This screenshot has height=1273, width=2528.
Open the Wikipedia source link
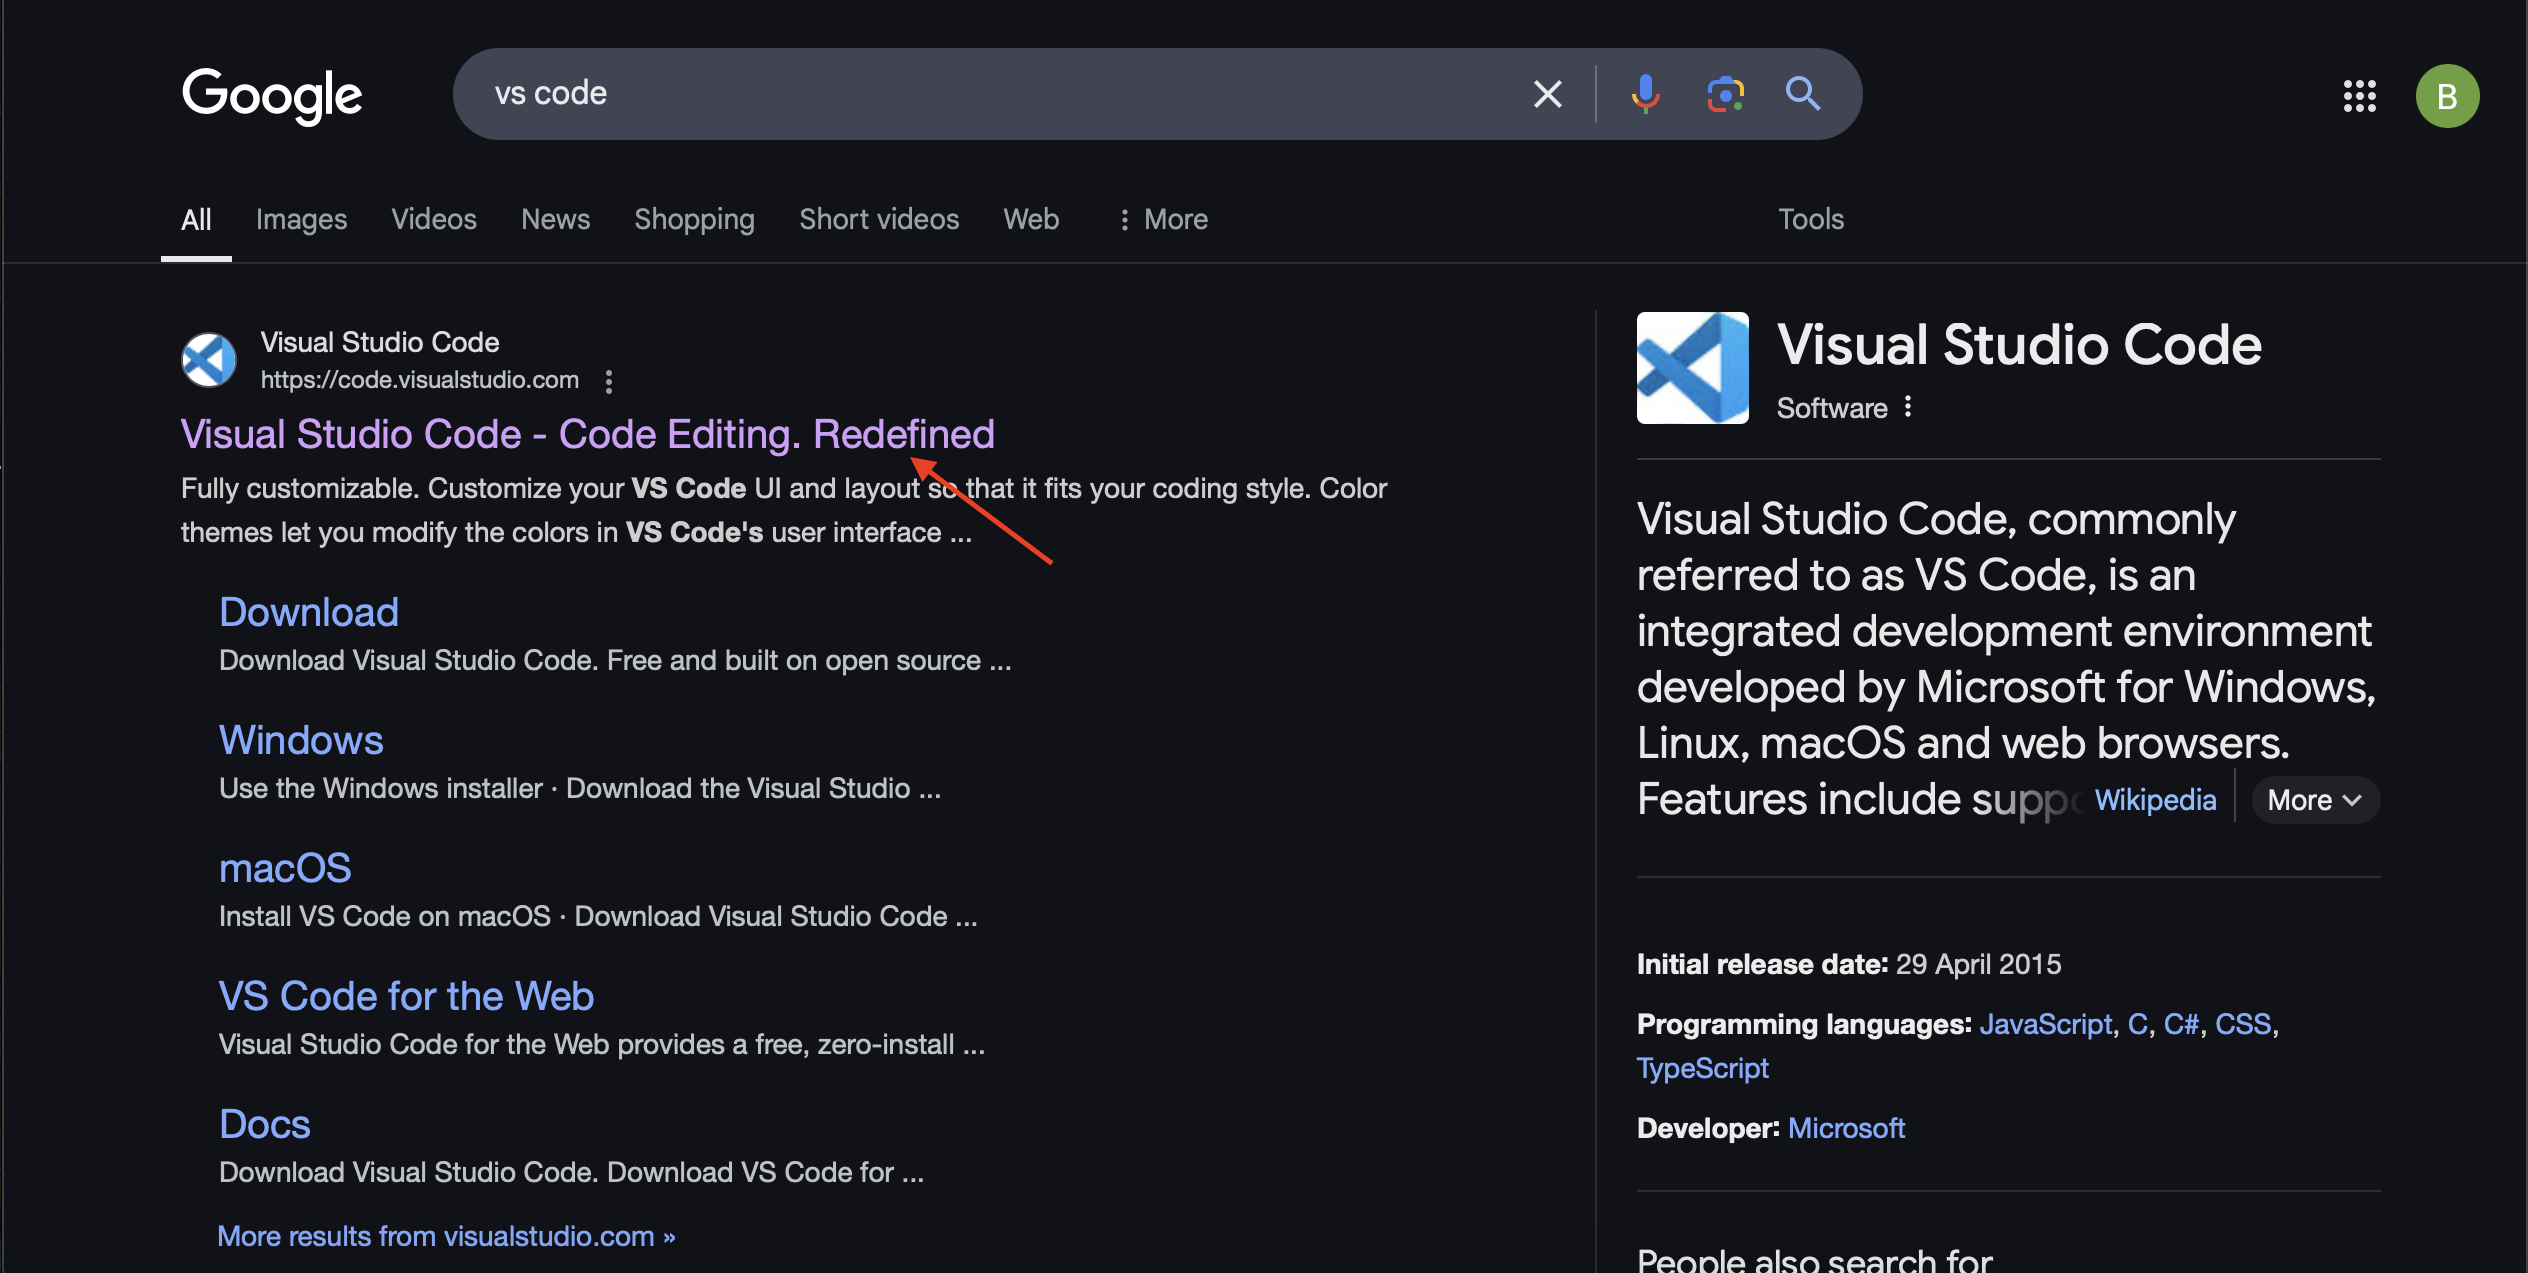[x=2155, y=800]
